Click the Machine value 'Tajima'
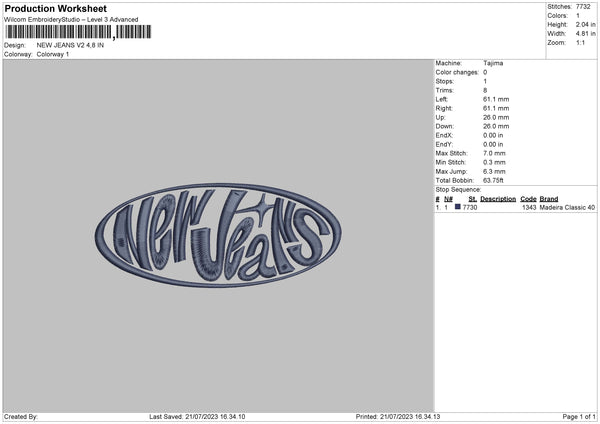600x424 pixels. click(493, 63)
